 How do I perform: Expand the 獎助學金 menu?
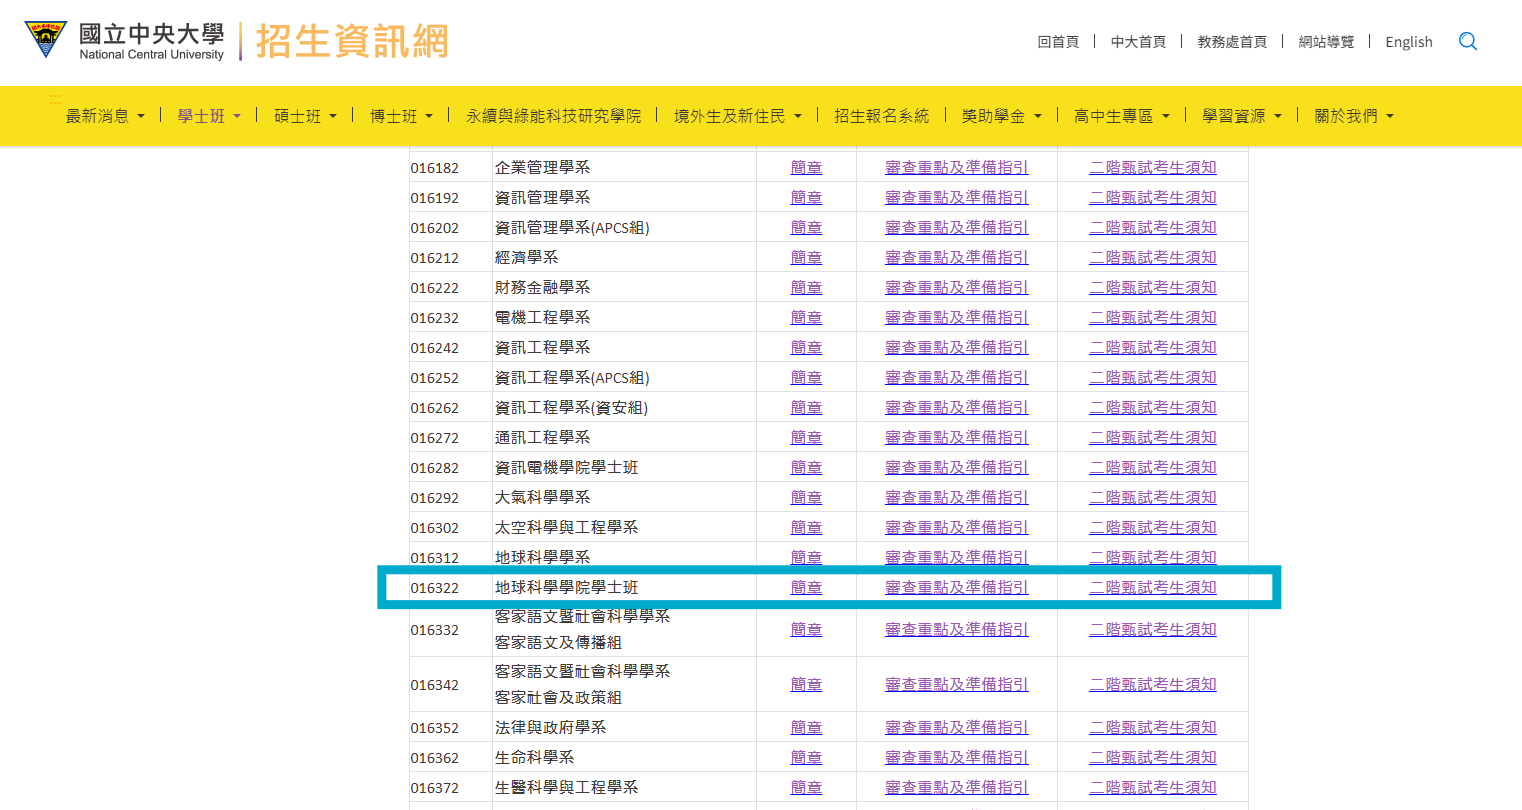1001,116
